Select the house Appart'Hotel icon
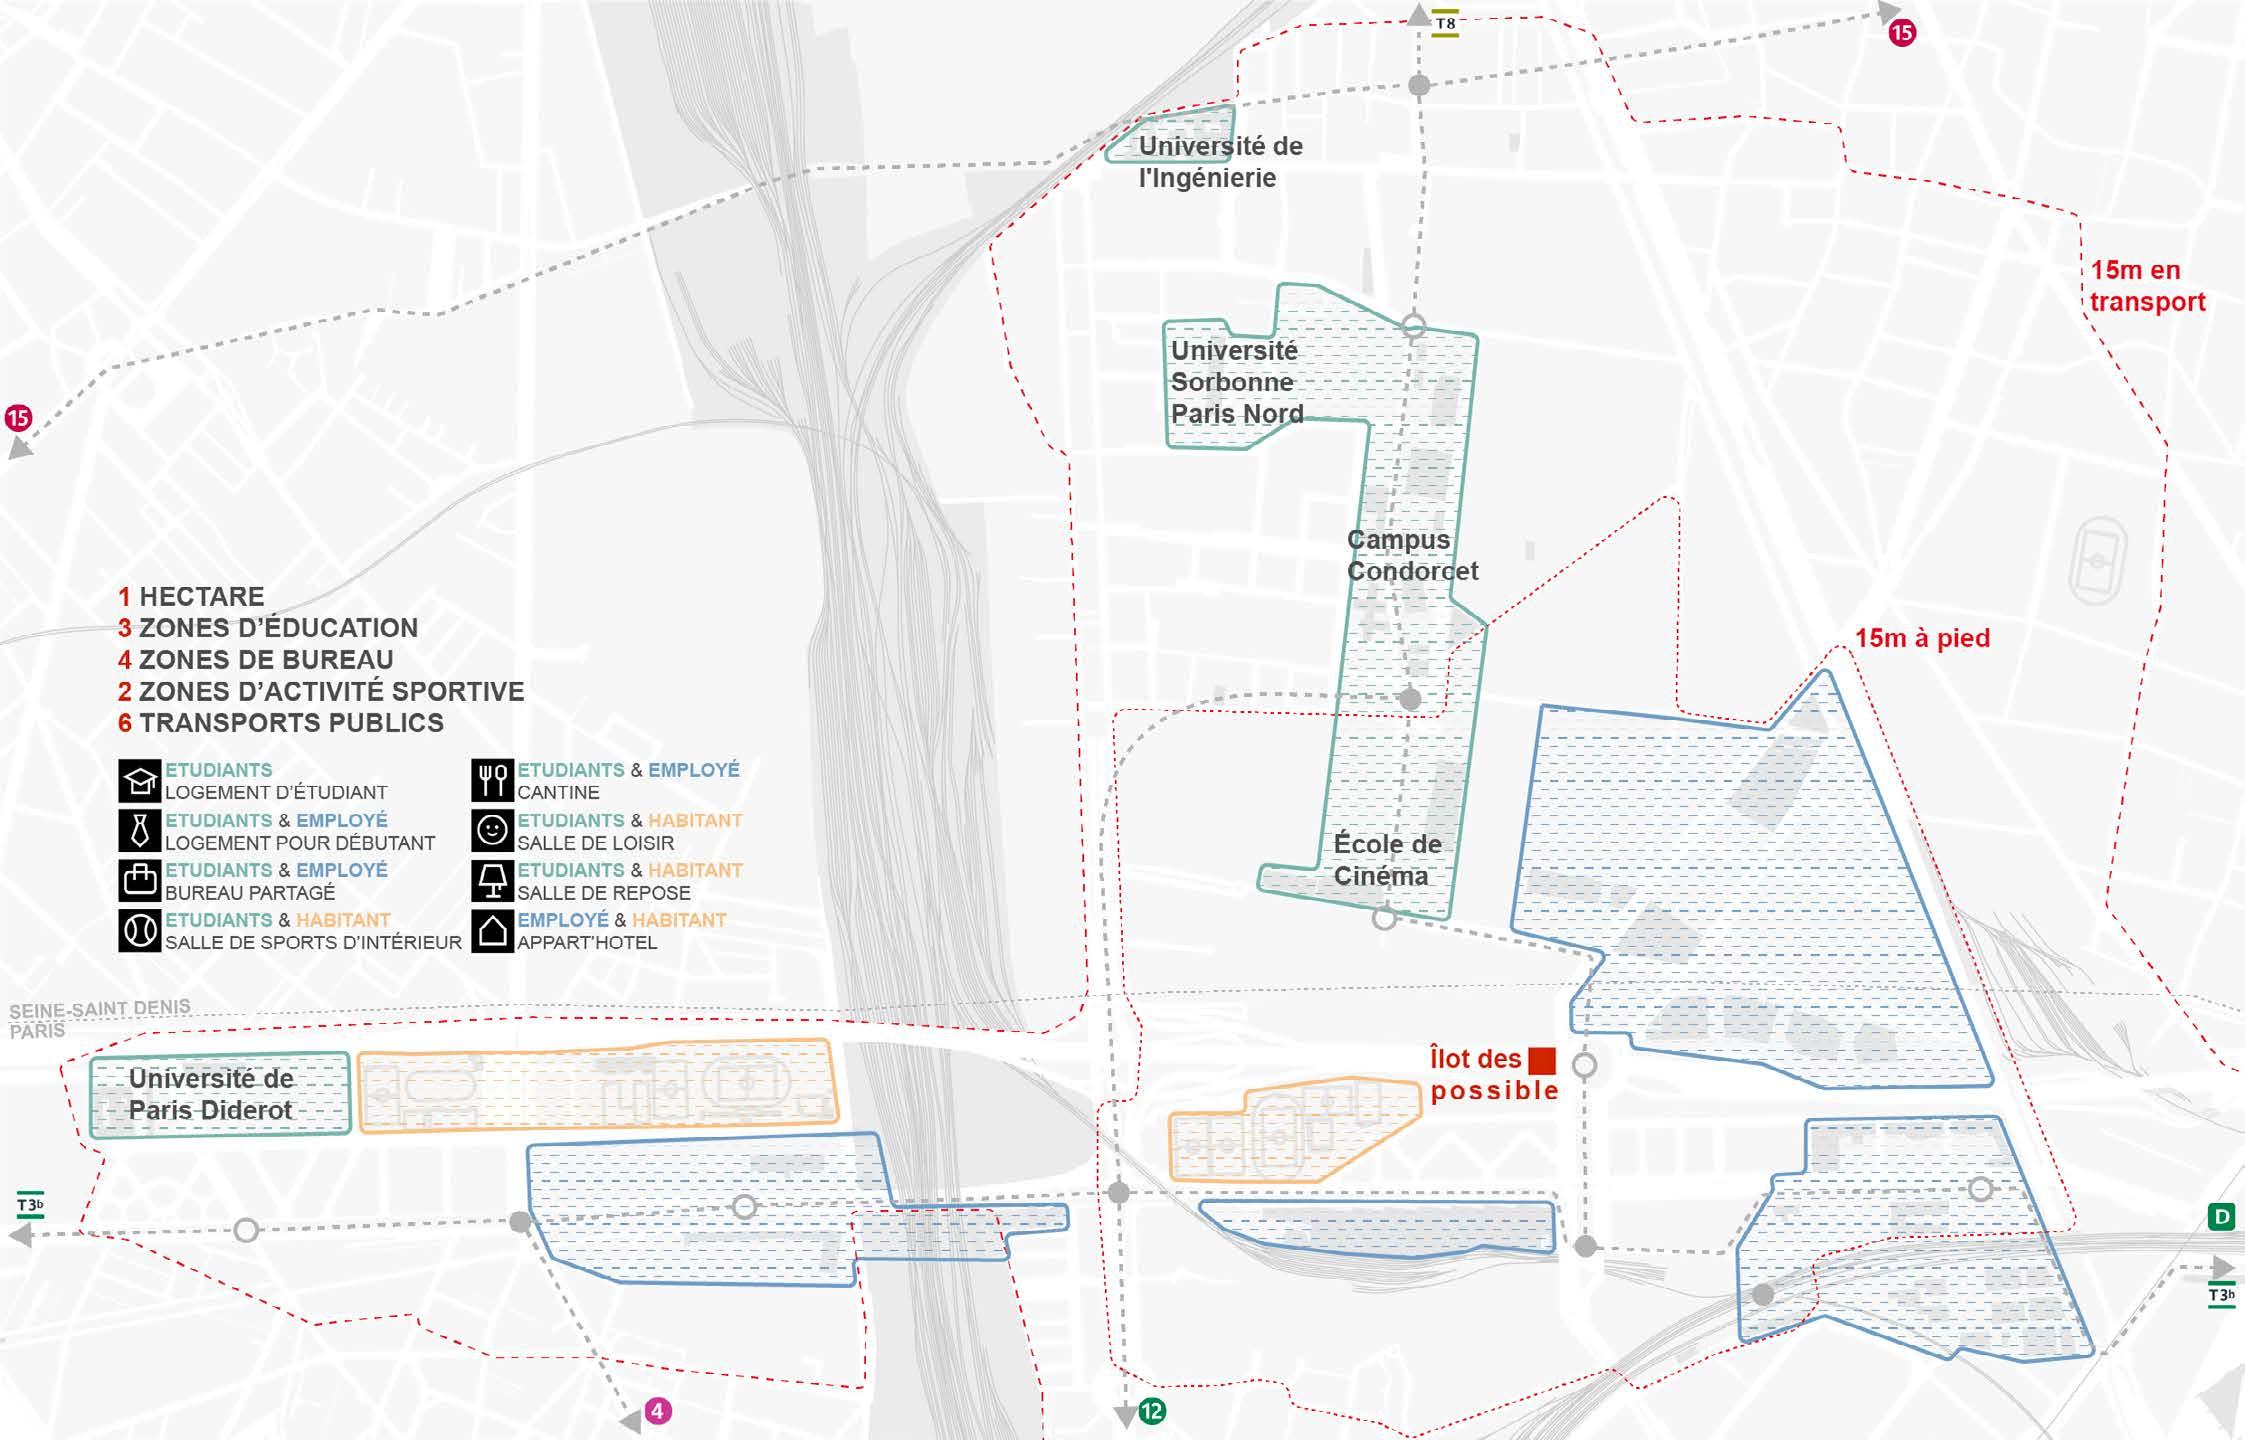The height and width of the screenshot is (1440, 2245). pos(492,931)
